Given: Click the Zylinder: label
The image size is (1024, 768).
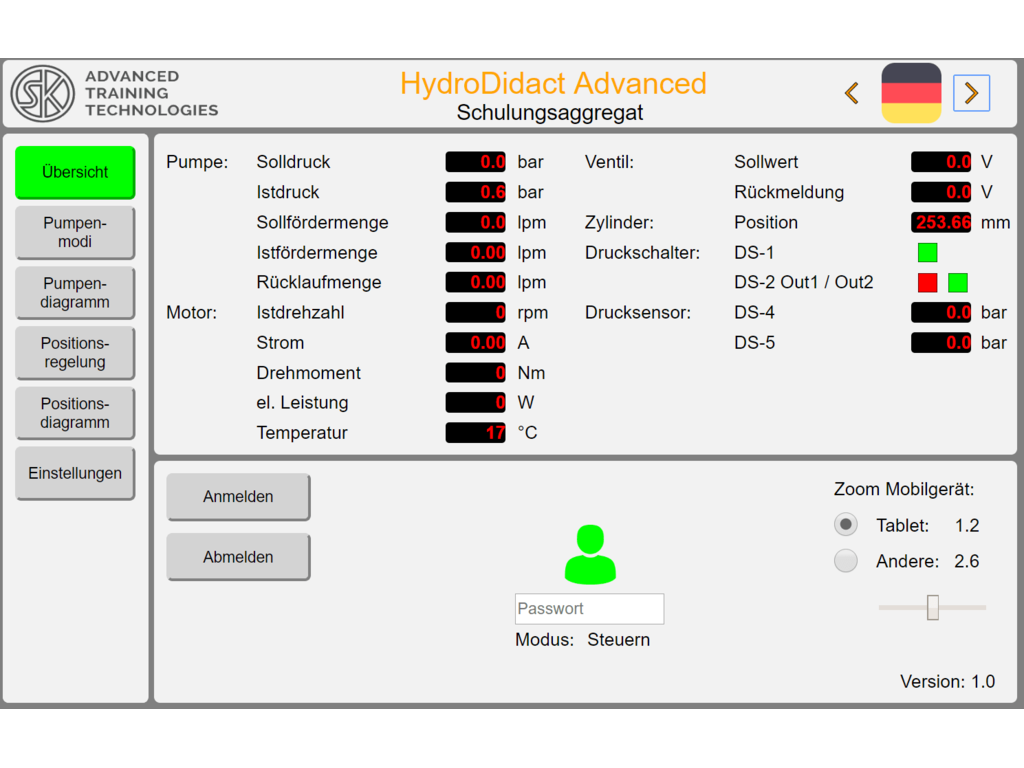Looking at the screenshot, I should pos(619,223).
